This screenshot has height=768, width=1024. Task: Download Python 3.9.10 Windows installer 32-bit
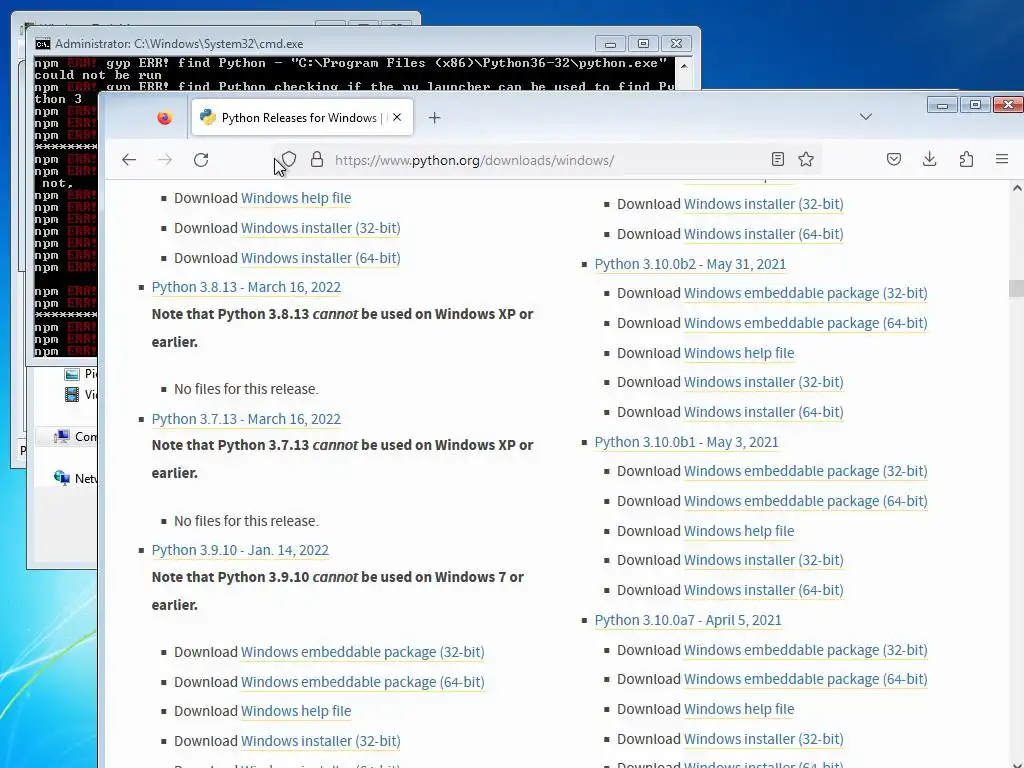(x=321, y=741)
